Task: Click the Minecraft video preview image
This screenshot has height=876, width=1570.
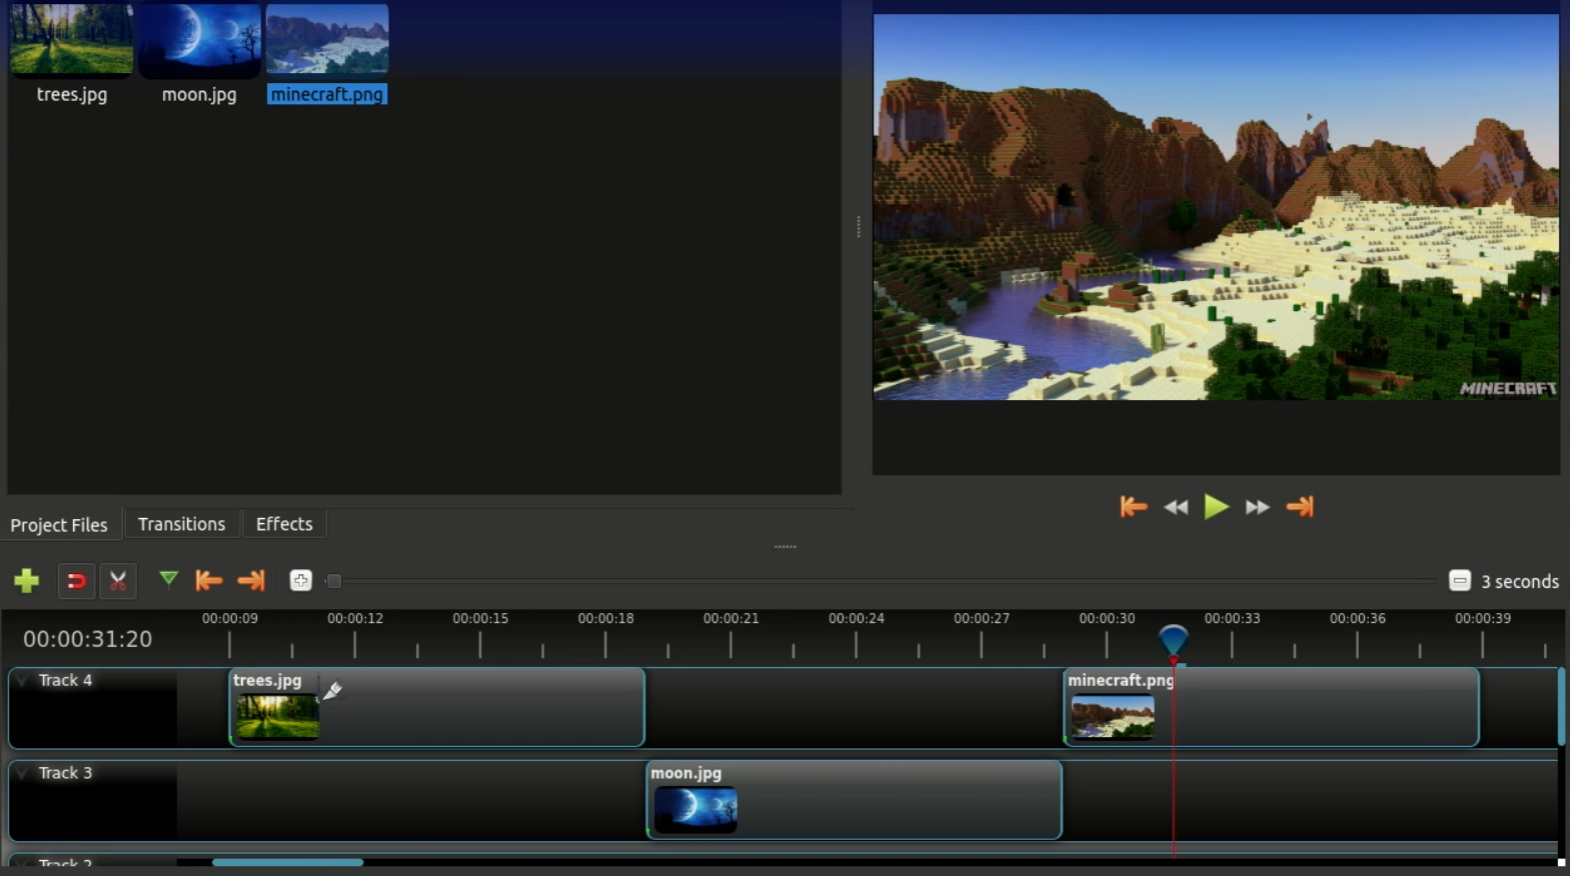Action: pyautogui.click(x=1216, y=207)
